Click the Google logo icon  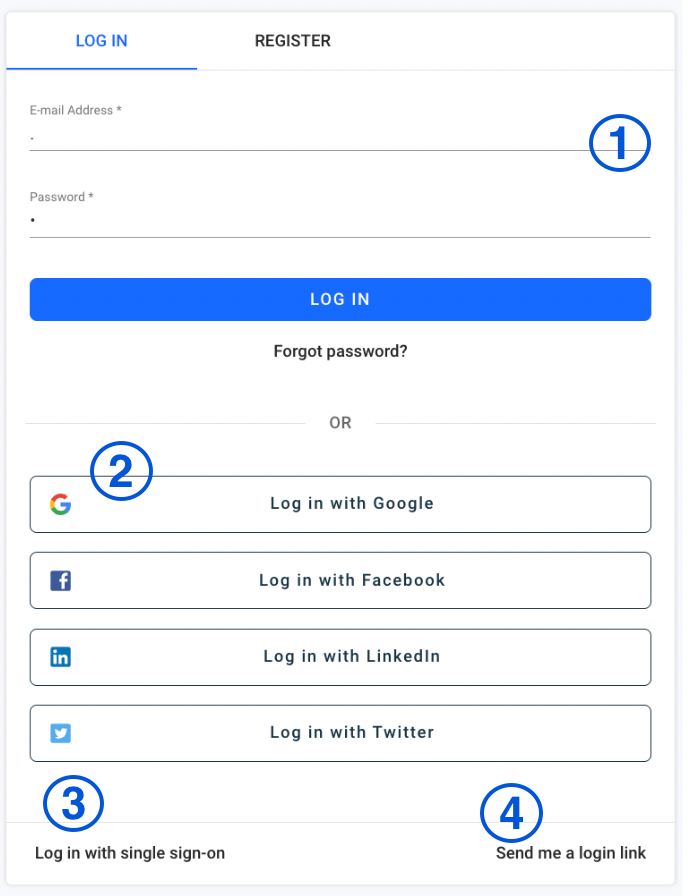(61, 504)
